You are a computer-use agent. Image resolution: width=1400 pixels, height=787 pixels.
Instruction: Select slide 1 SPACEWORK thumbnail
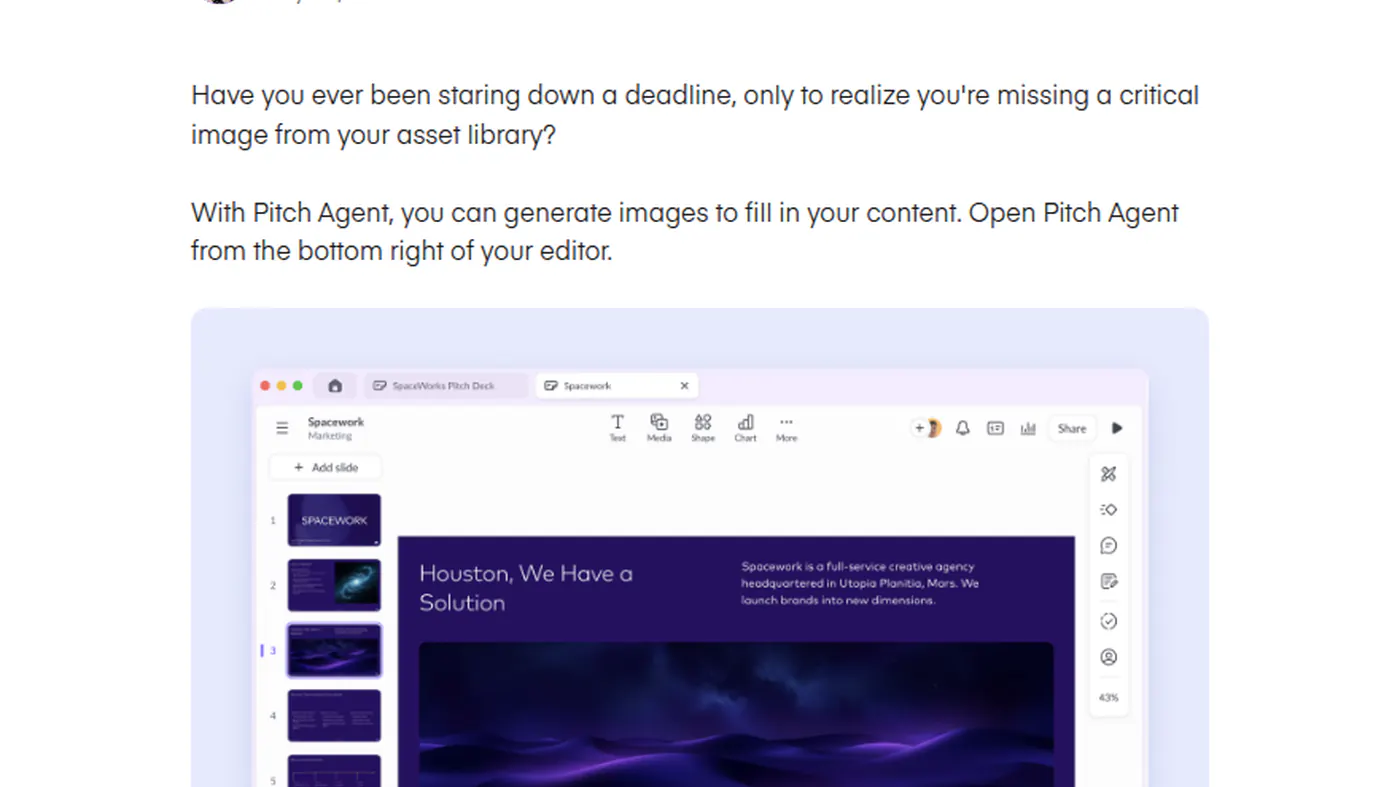(x=334, y=520)
